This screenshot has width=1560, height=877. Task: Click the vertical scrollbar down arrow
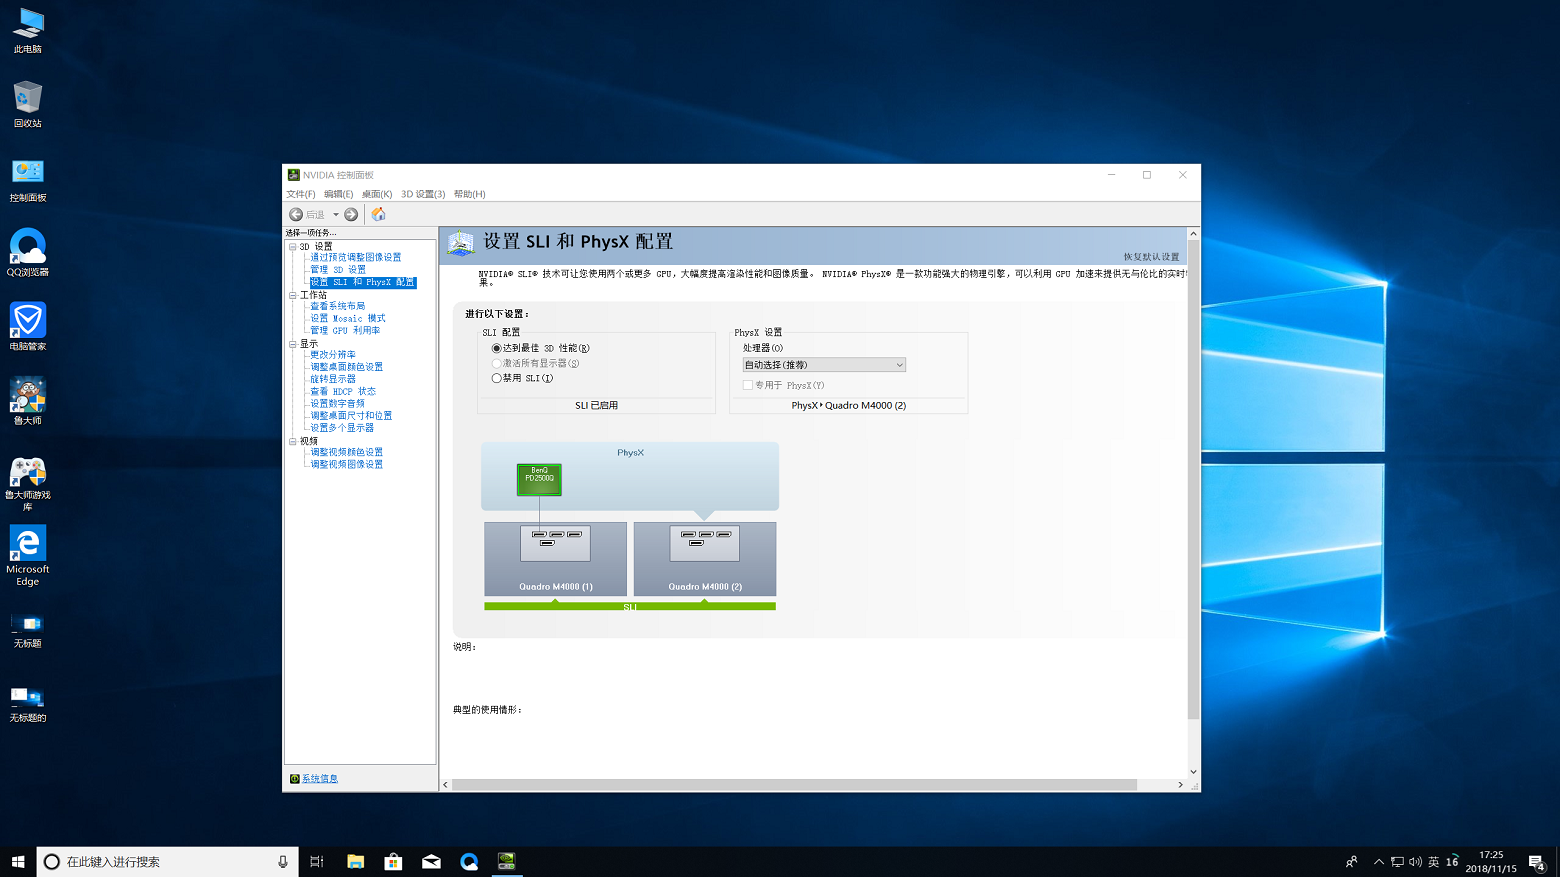(1193, 772)
